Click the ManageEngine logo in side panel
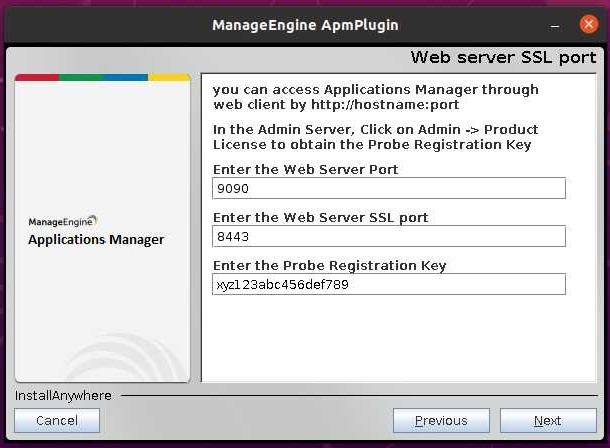The height and width of the screenshot is (448, 610). [x=62, y=222]
